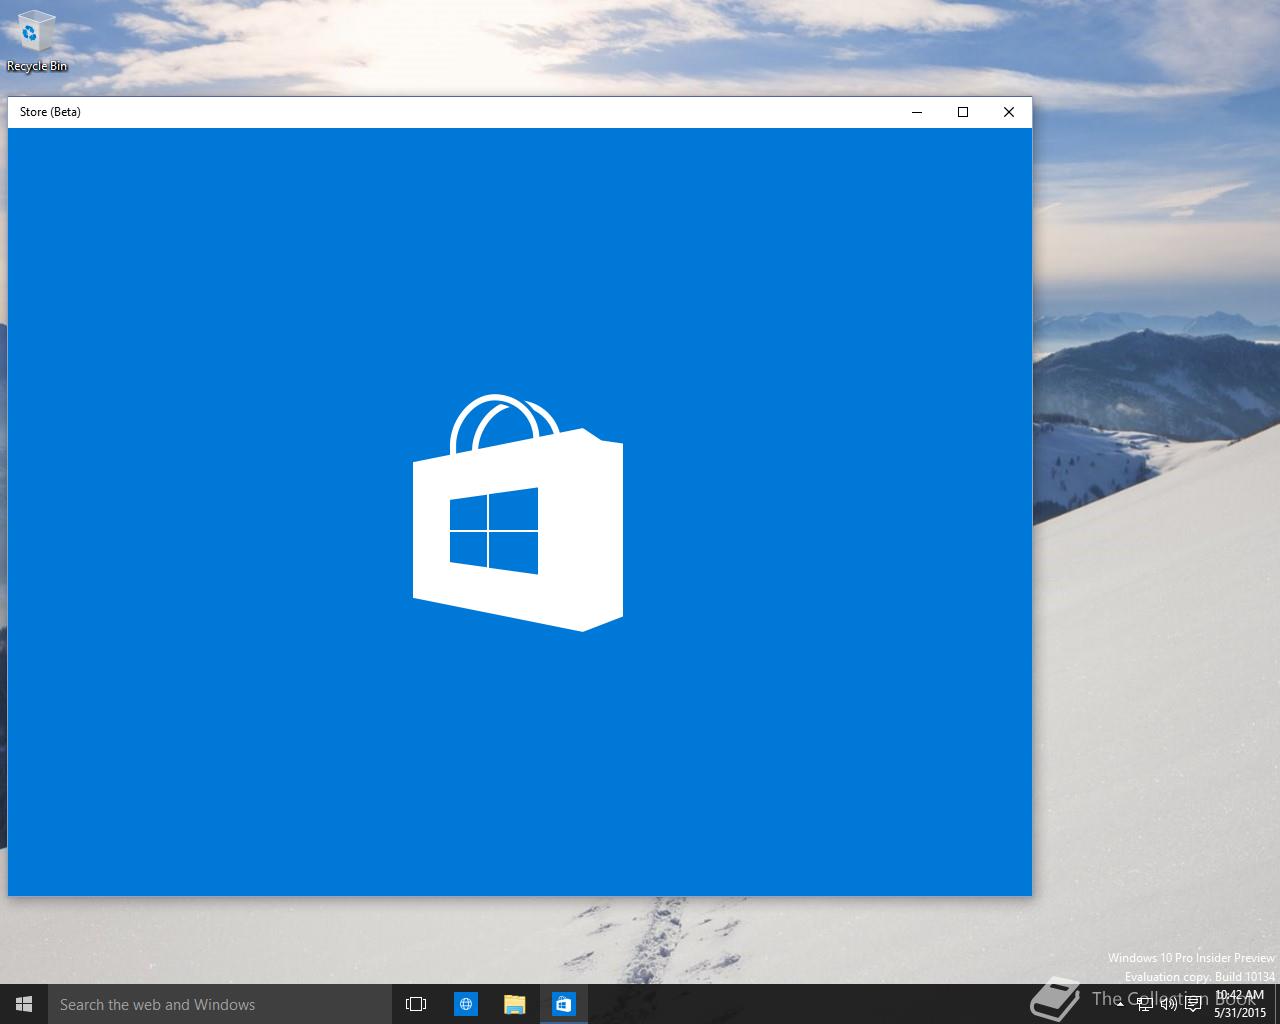The image size is (1280, 1024).
Task: Click the Store (Beta) title bar text
Action: 50,112
